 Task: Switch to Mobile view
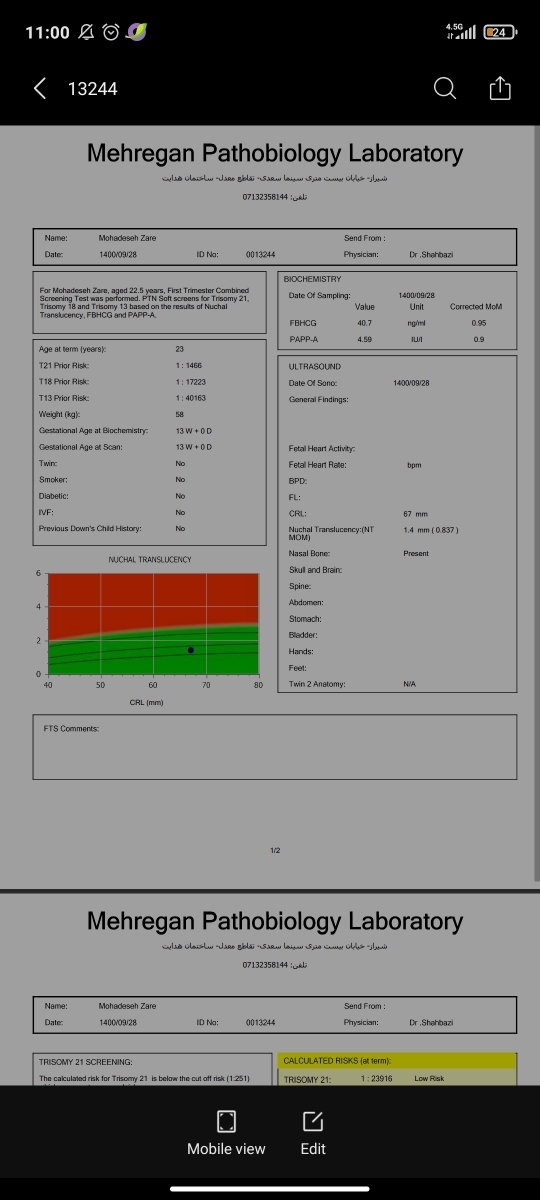(226, 1132)
